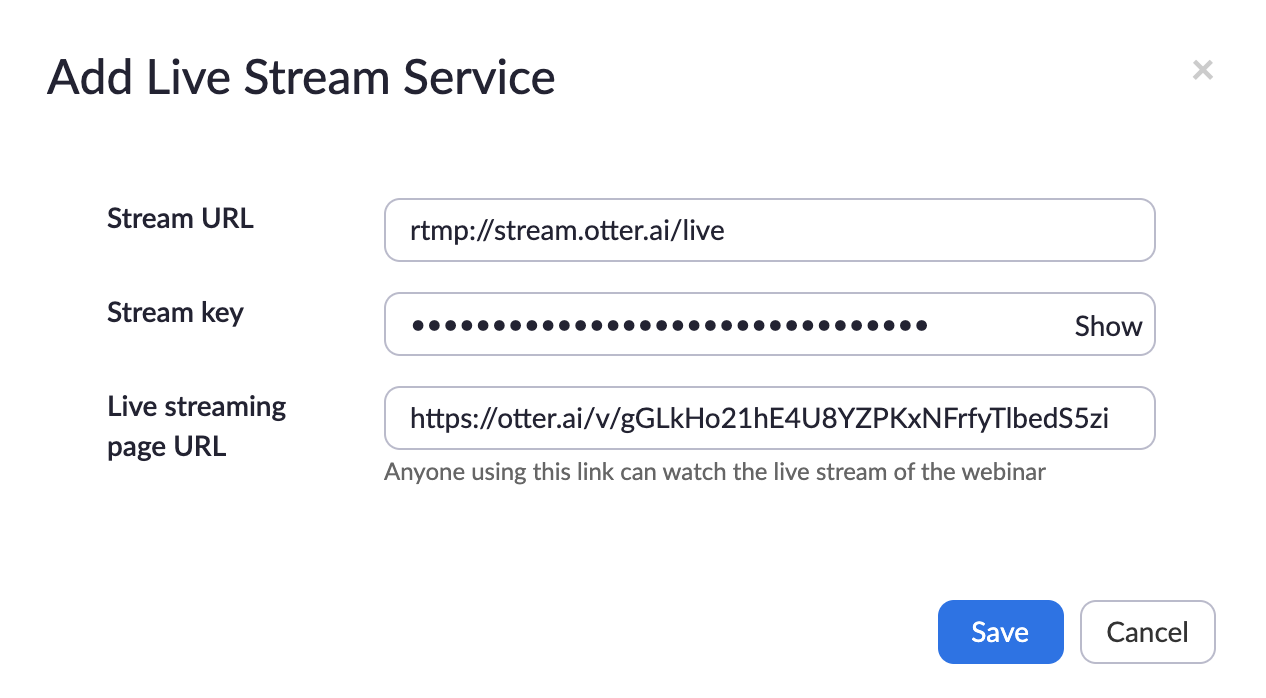Screen dimensions: 1266x698
Task: Toggle stream key visibility
Action: 1108,326
